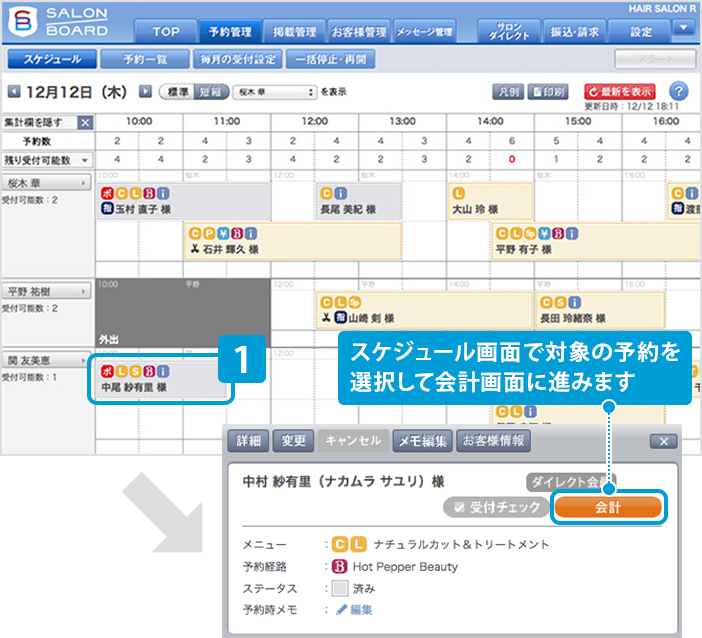
Task: Open the サロンダイレクト tab
Action: coord(509,31)
